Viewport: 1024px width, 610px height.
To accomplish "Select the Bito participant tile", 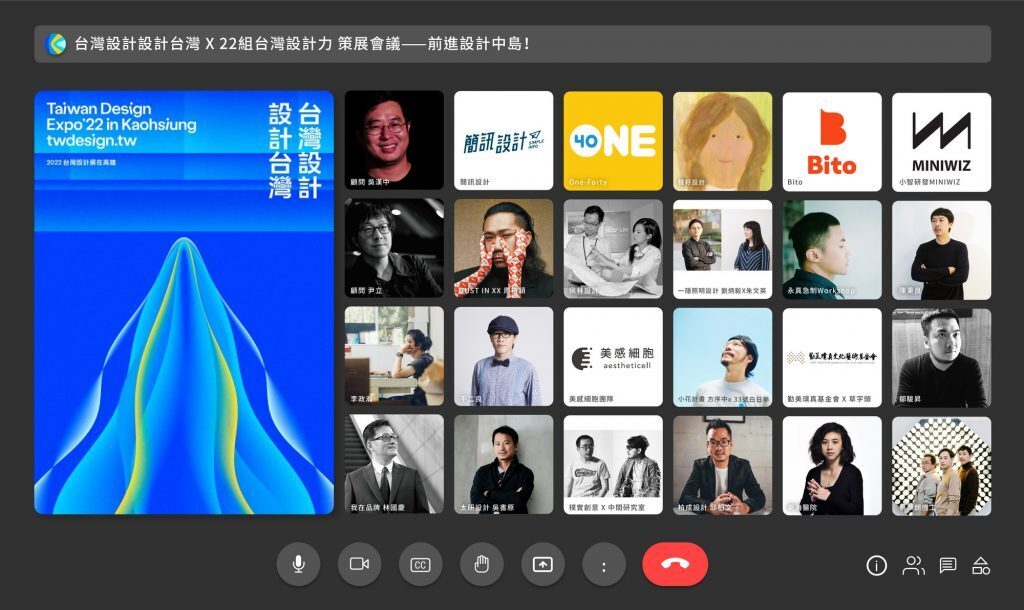I will [x=832, y=140].
